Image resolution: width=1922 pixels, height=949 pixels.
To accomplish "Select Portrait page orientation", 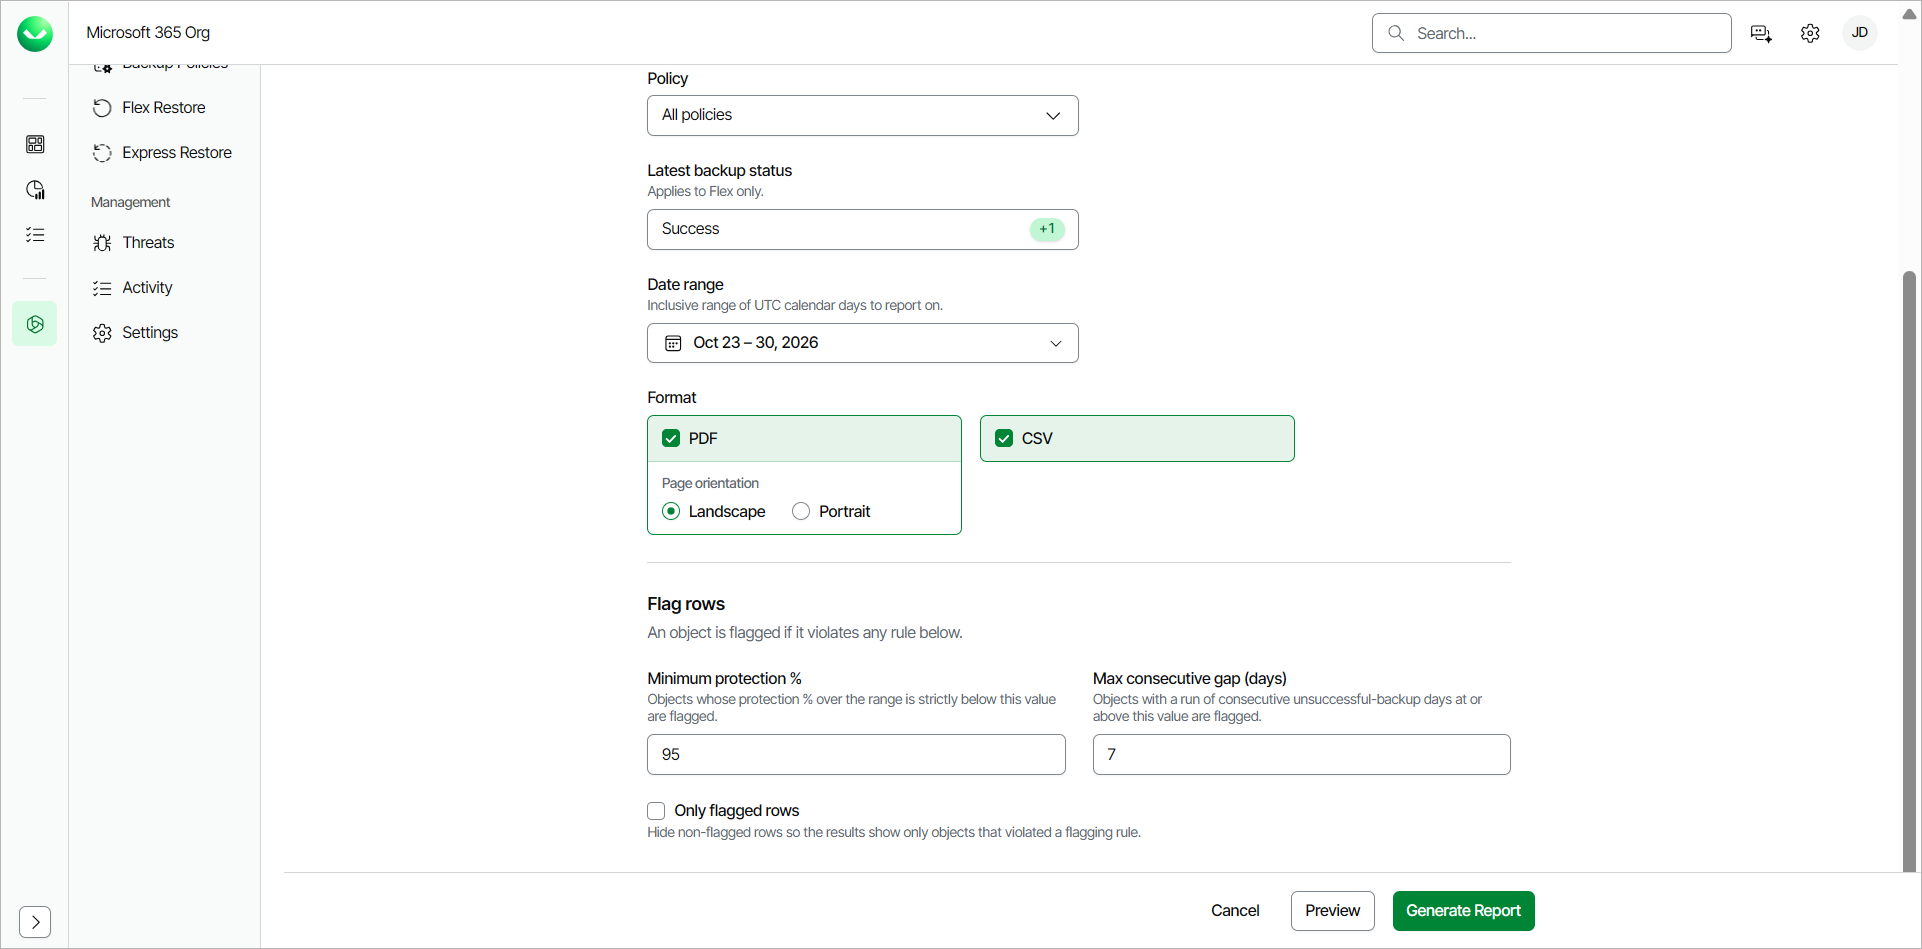I will coord(801,511).
